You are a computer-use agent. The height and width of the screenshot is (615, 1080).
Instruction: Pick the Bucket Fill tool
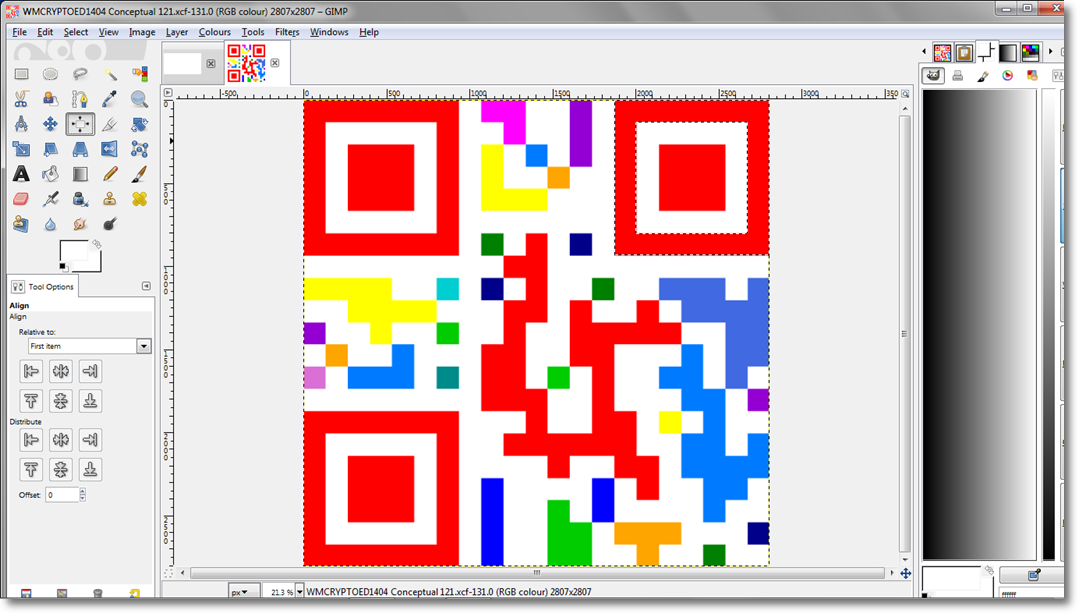click(50, 174)
